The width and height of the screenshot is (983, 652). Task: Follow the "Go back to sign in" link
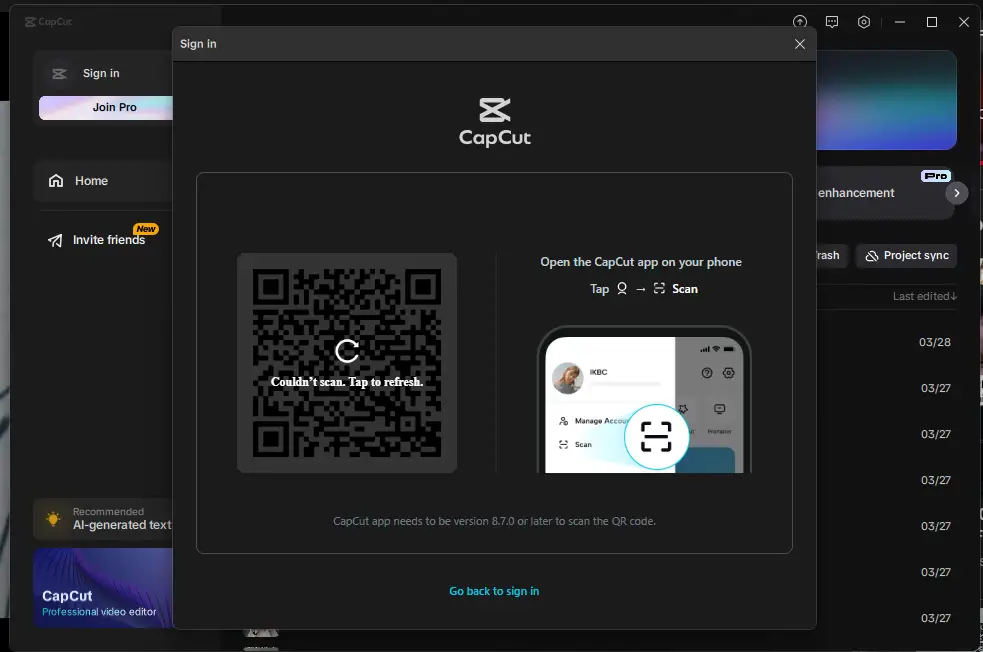494,591
